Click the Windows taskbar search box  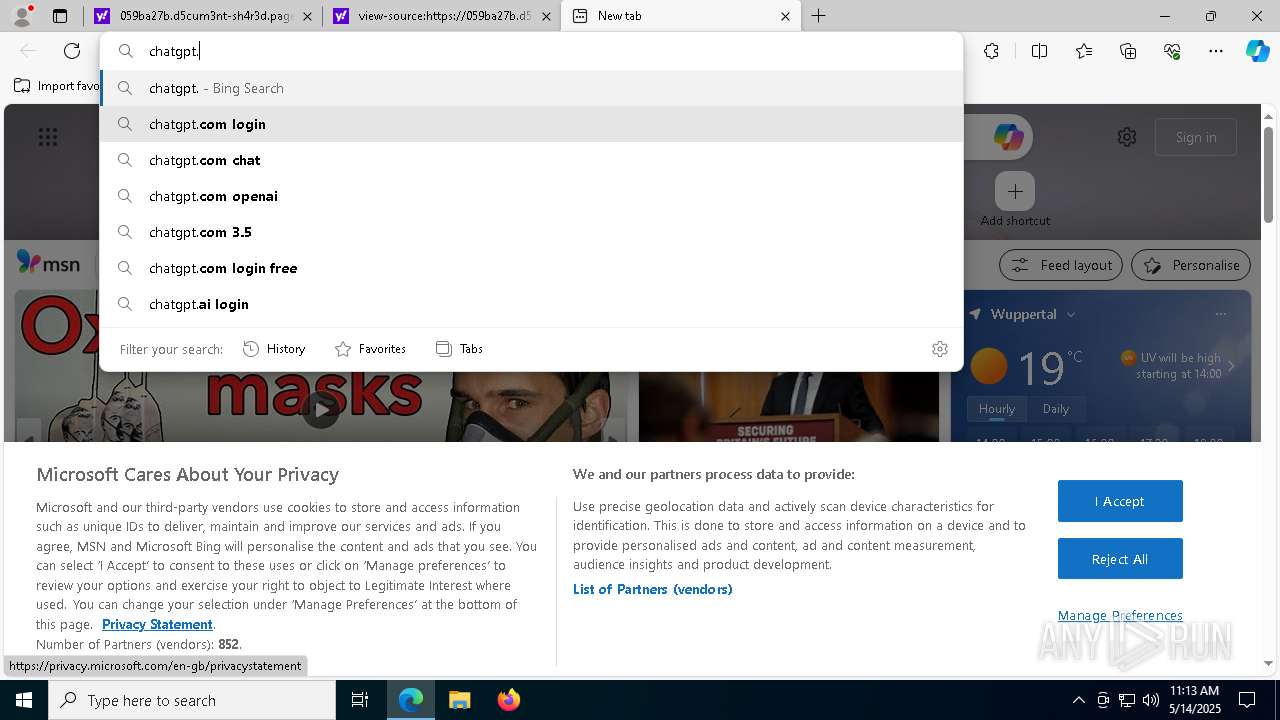point(192,700)
